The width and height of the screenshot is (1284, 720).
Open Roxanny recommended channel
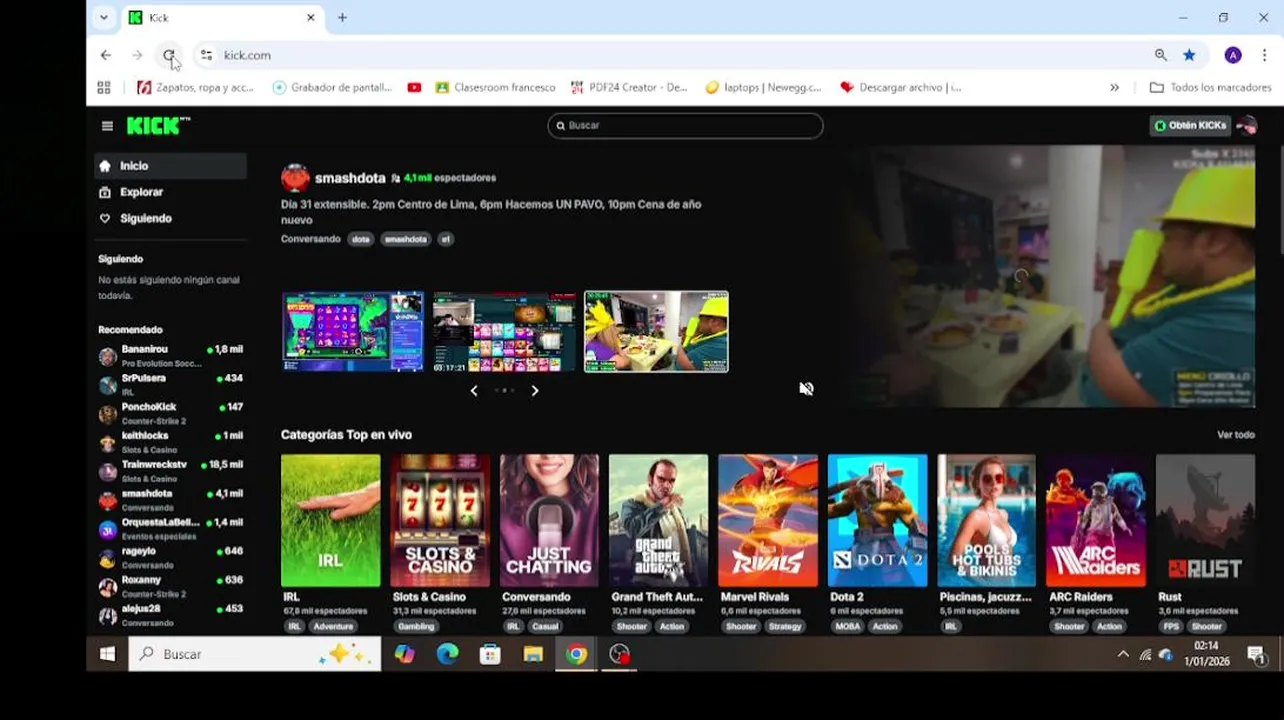point(170,586)
